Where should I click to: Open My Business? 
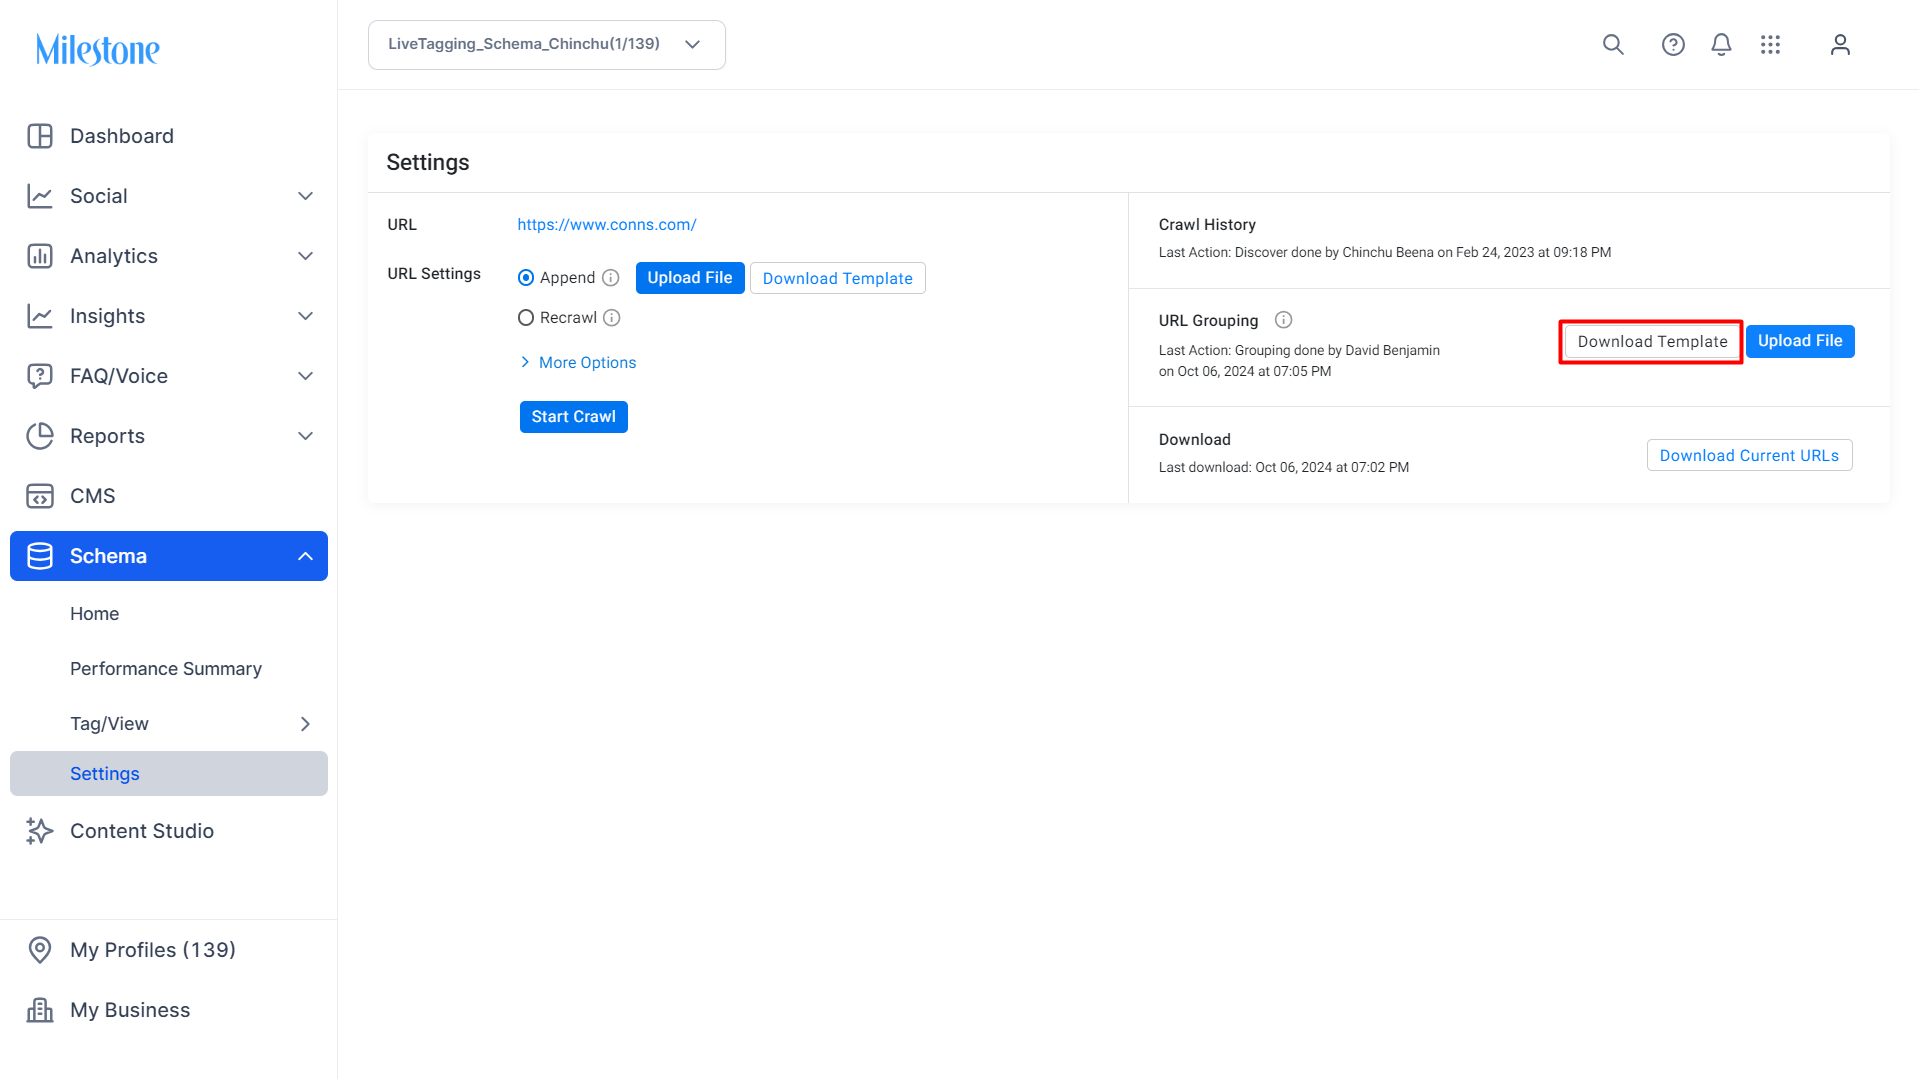coord(169,1010)
